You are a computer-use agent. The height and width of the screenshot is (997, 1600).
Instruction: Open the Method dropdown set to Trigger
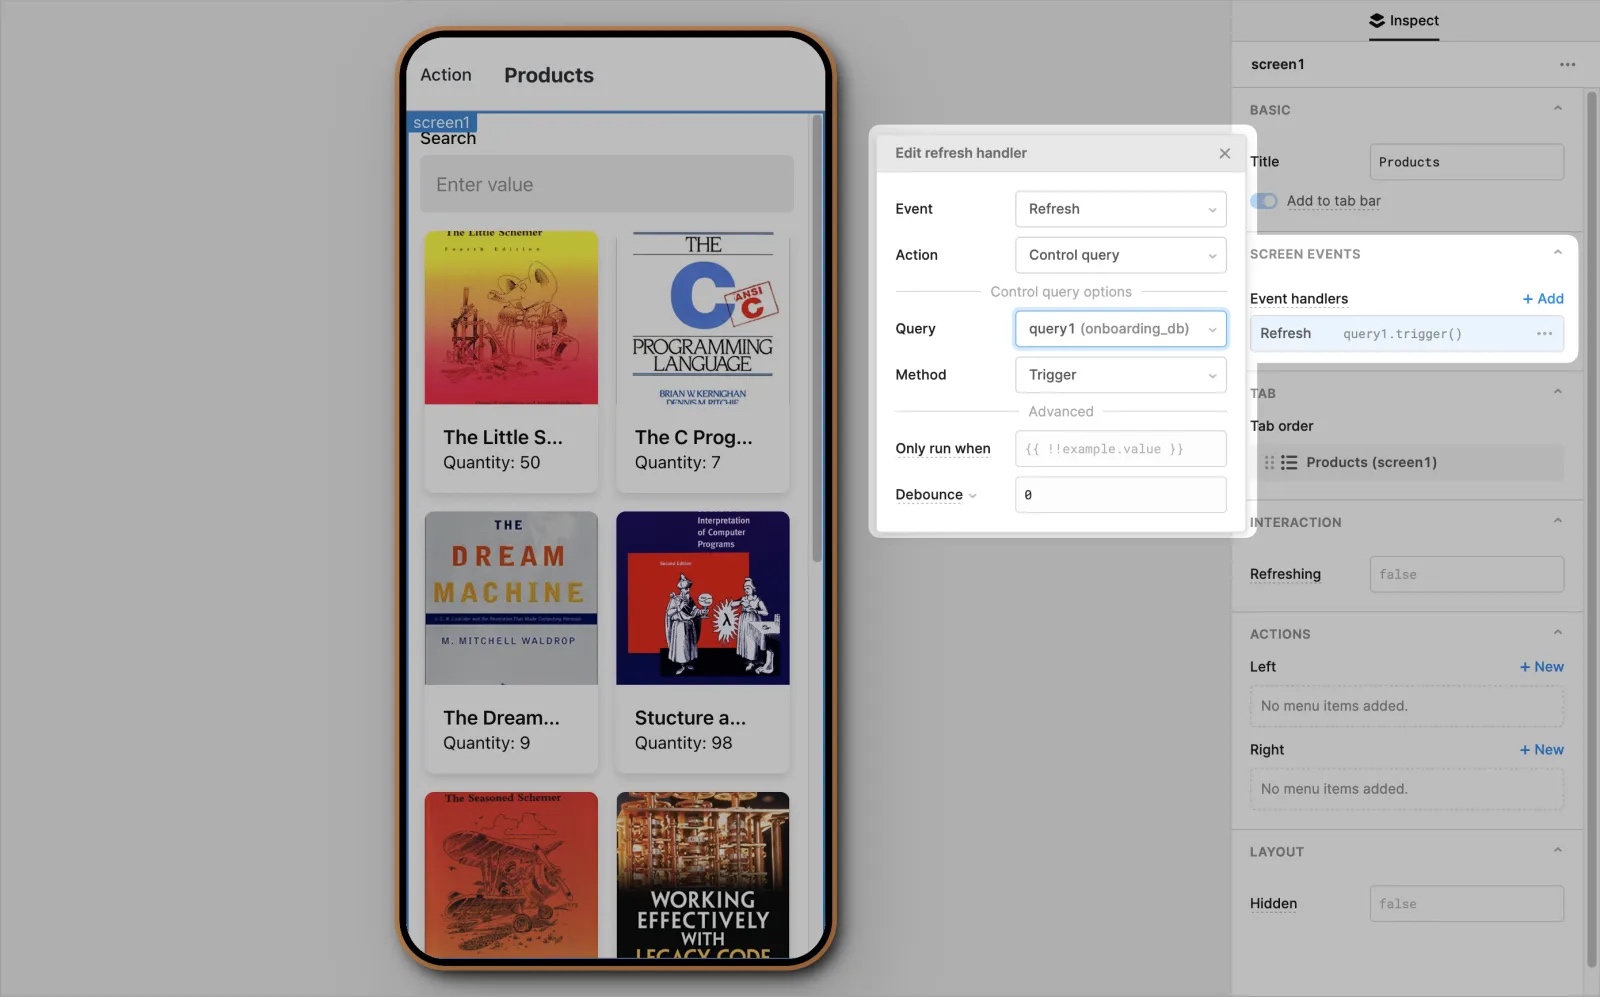coord(1120,375)
